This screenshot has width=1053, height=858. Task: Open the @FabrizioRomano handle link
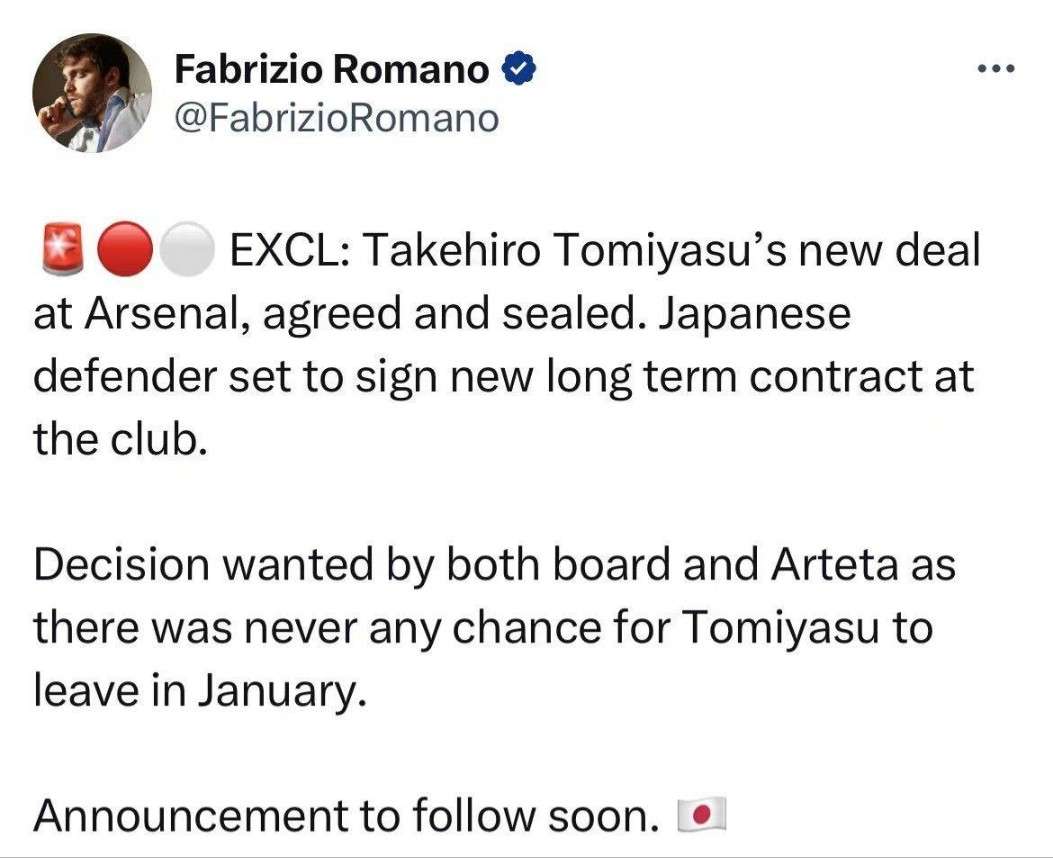pos(336,119)
